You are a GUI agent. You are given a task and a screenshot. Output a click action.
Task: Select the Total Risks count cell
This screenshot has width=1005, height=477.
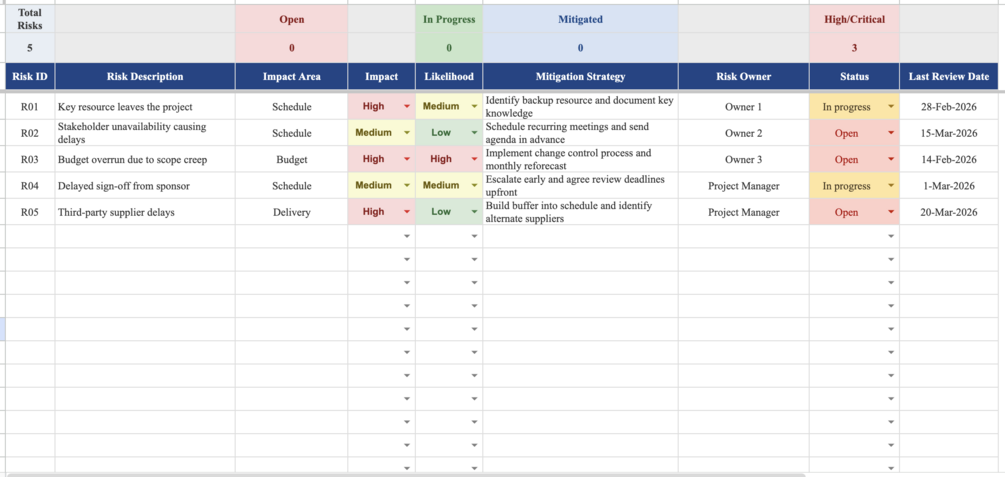[30, 48]
